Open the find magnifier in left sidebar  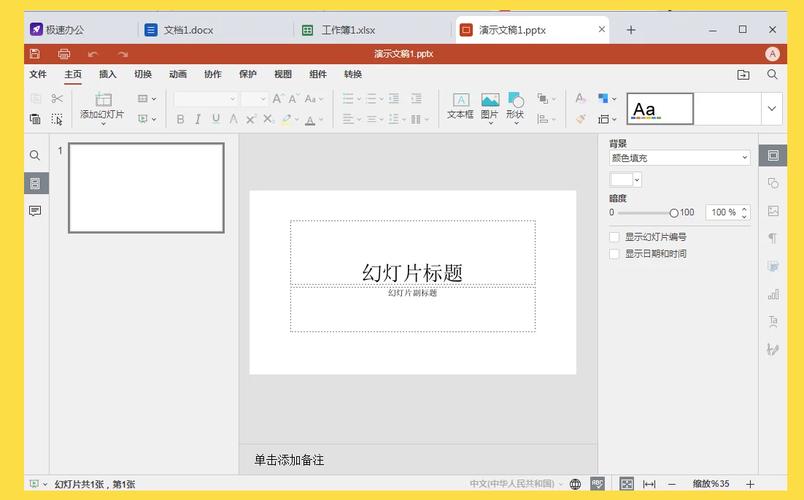(35, 155)
